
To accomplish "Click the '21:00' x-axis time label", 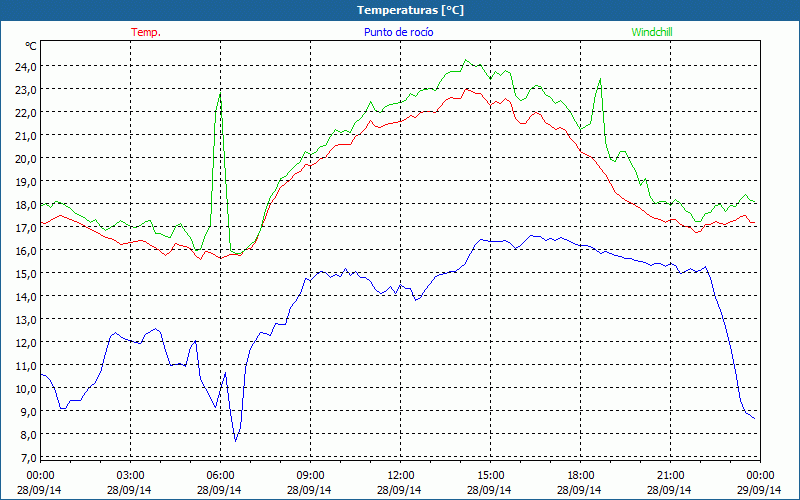I will [x=670, y=476].
